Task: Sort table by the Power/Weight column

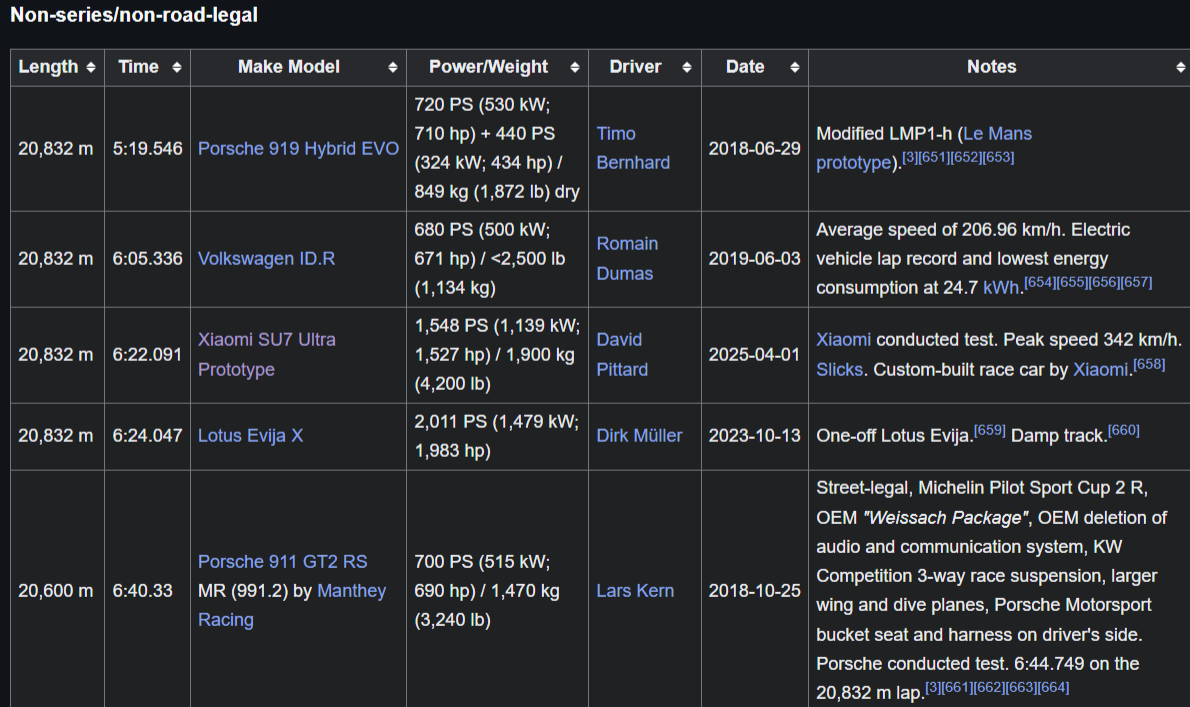Action: pyautogui.click(x=497, y=68)
